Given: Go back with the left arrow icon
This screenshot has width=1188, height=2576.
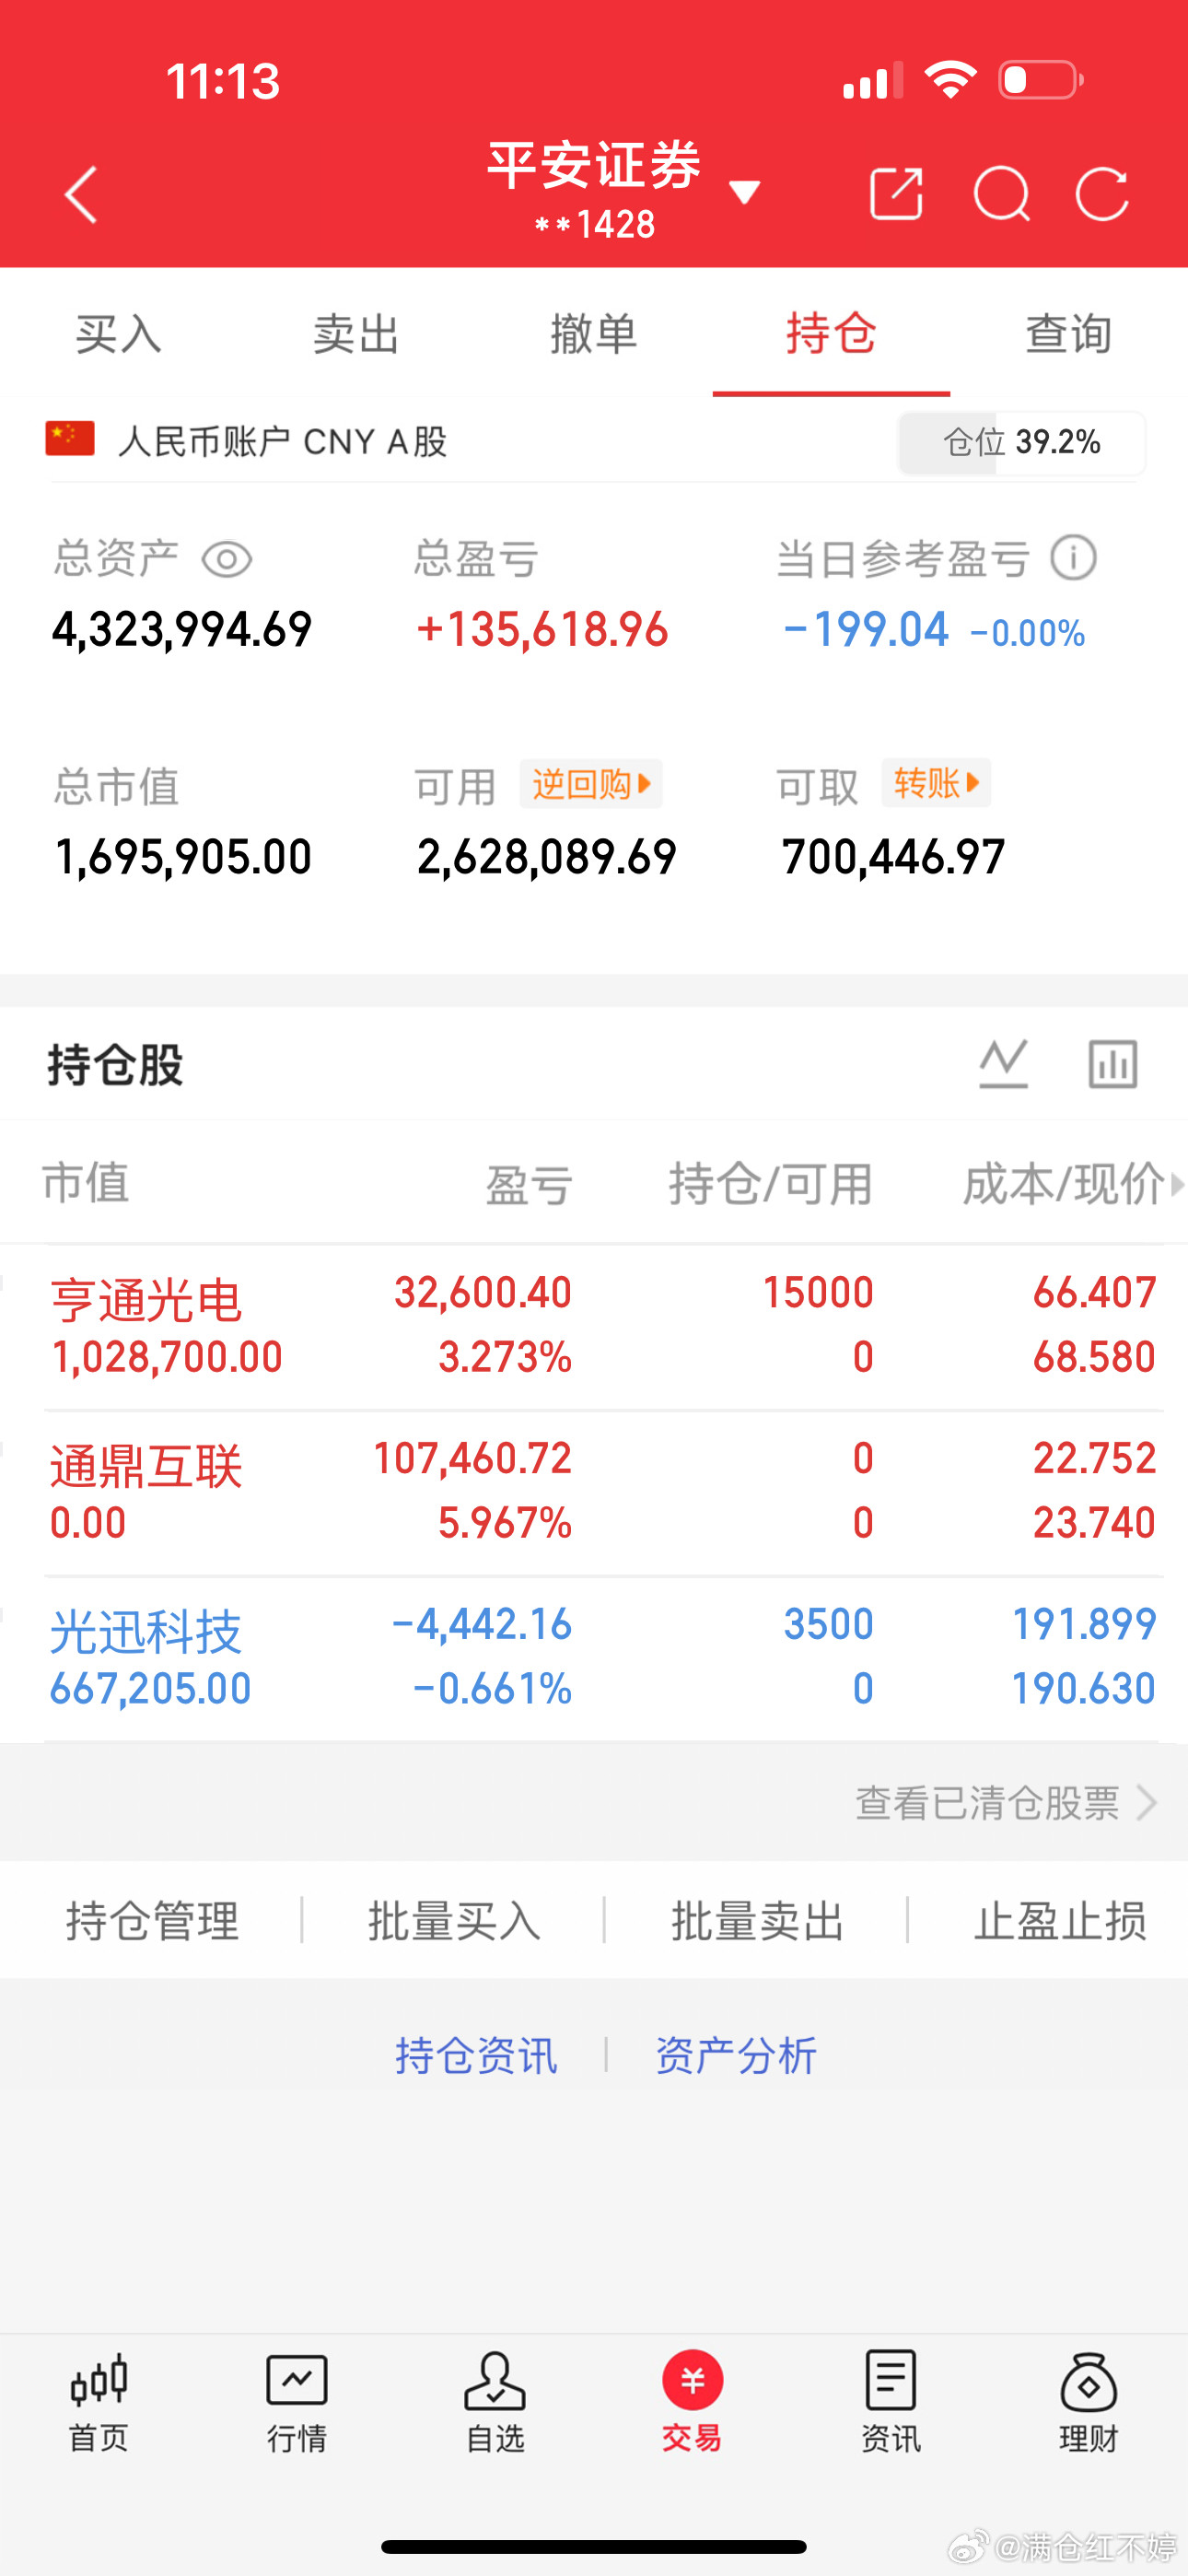Looking at the screenshot, I should (x=82, y=194).
